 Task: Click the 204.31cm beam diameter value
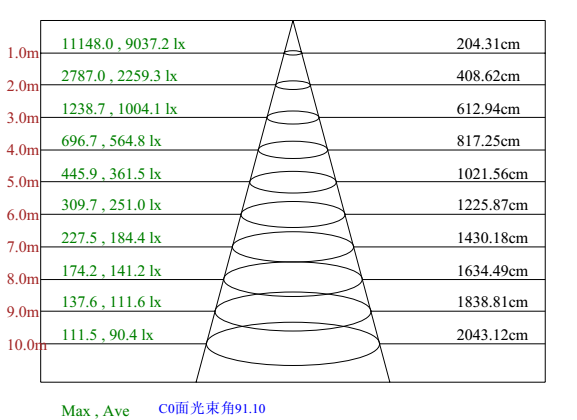(x=488, y=44)
